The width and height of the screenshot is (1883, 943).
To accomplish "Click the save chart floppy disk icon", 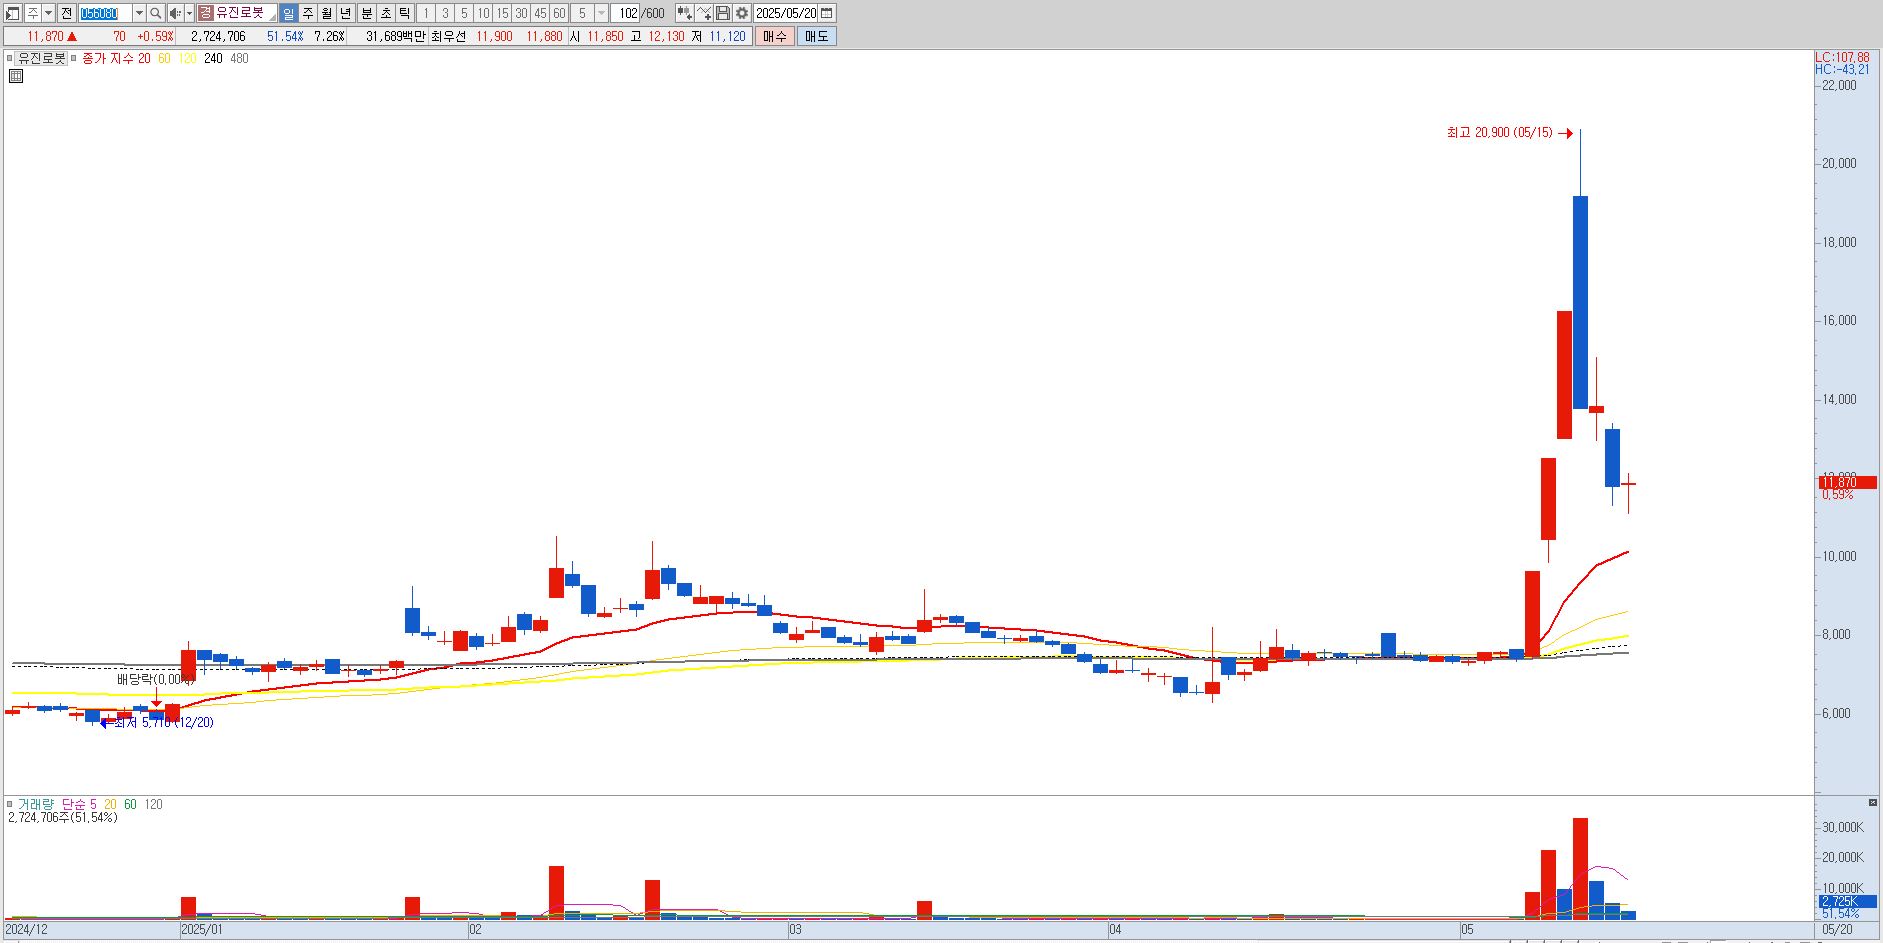I will click(x=722, y=13).
